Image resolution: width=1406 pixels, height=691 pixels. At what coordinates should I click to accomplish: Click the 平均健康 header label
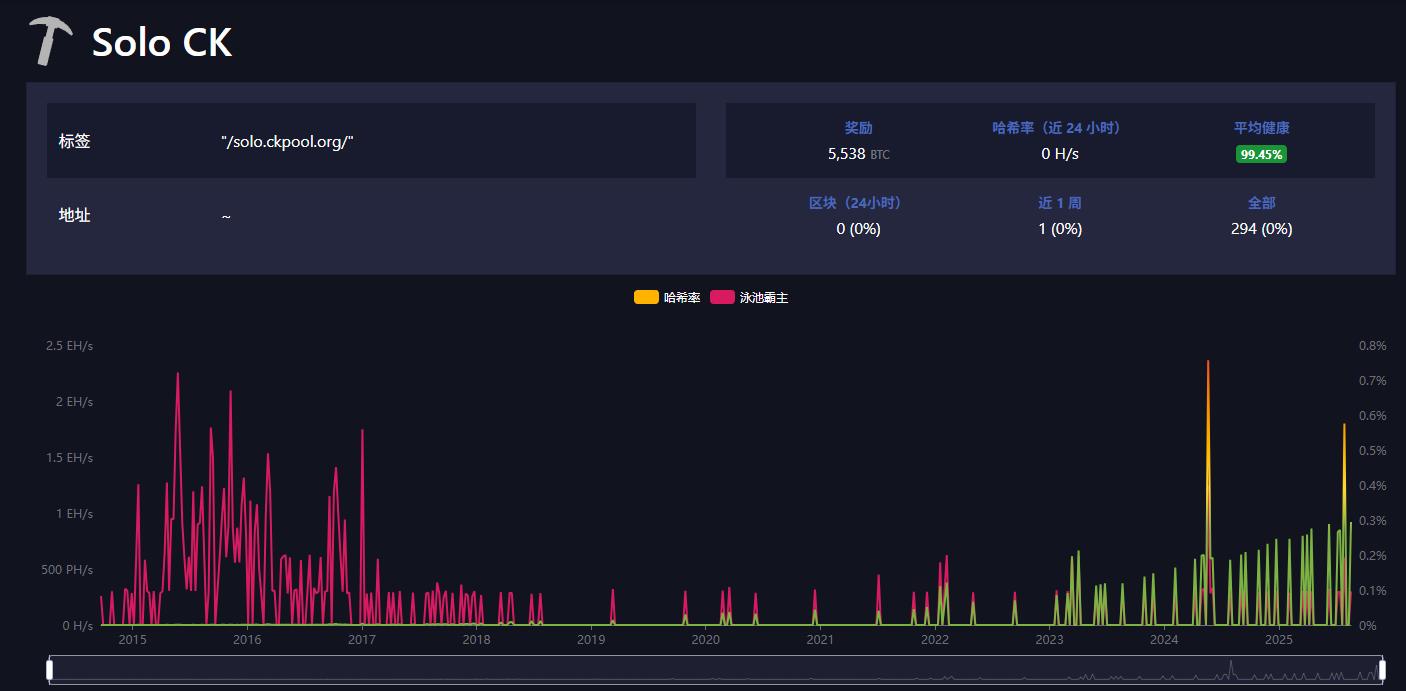(x=1261, y=128)
